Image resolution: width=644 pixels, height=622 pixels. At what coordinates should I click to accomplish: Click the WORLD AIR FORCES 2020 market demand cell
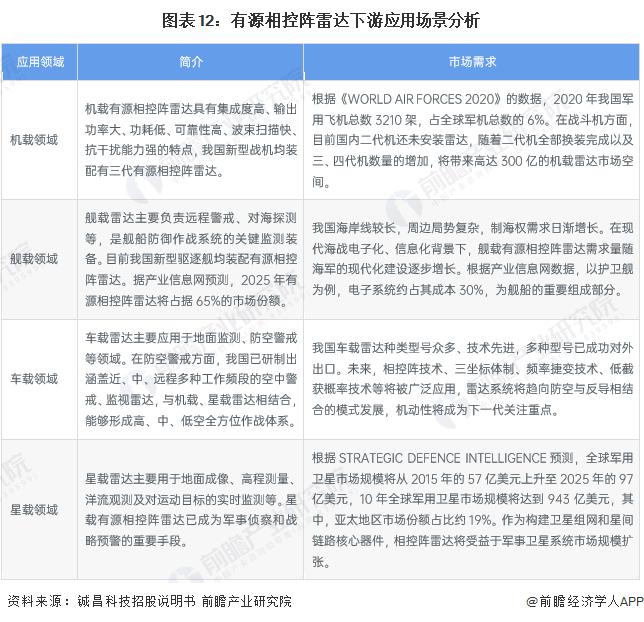(x=472, y=140)
